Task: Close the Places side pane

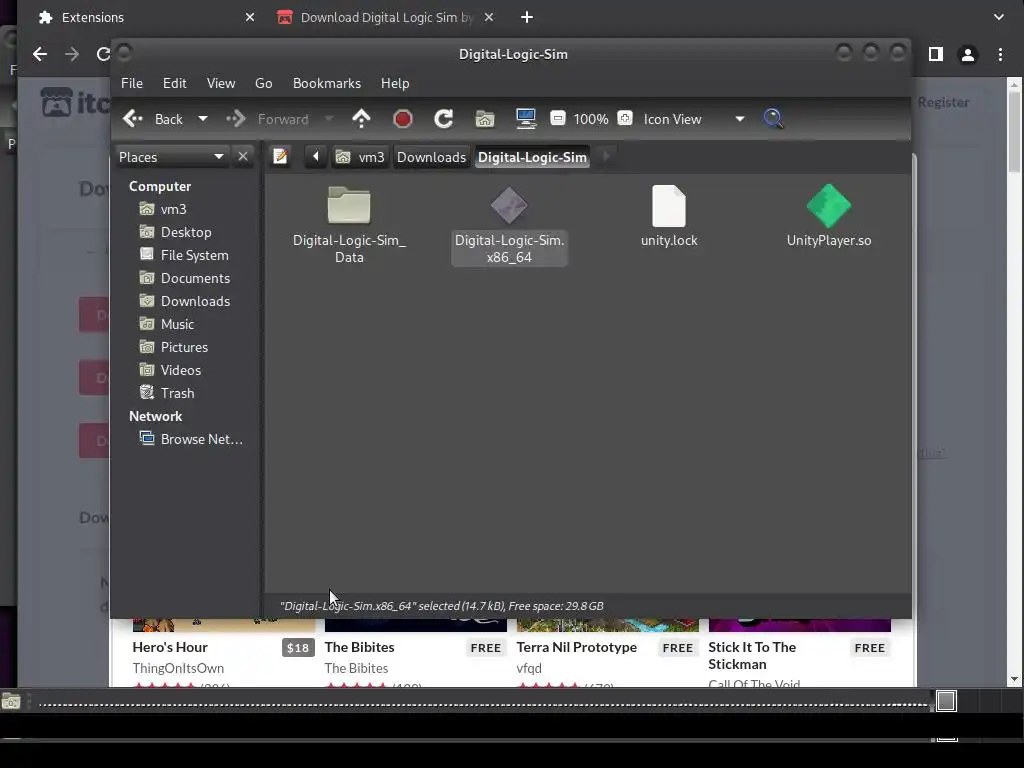Action: coord(243,157)
